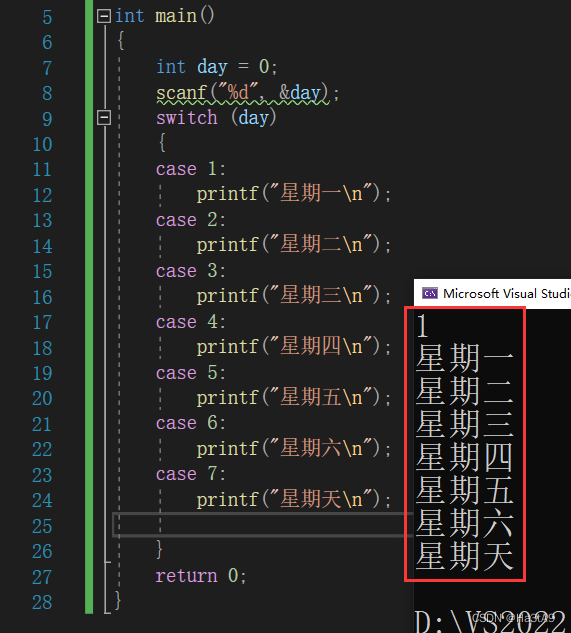This screenshot has width=571, height=633.
Task: Click the 'case 2:' label
Action: (x=191, y=220)
